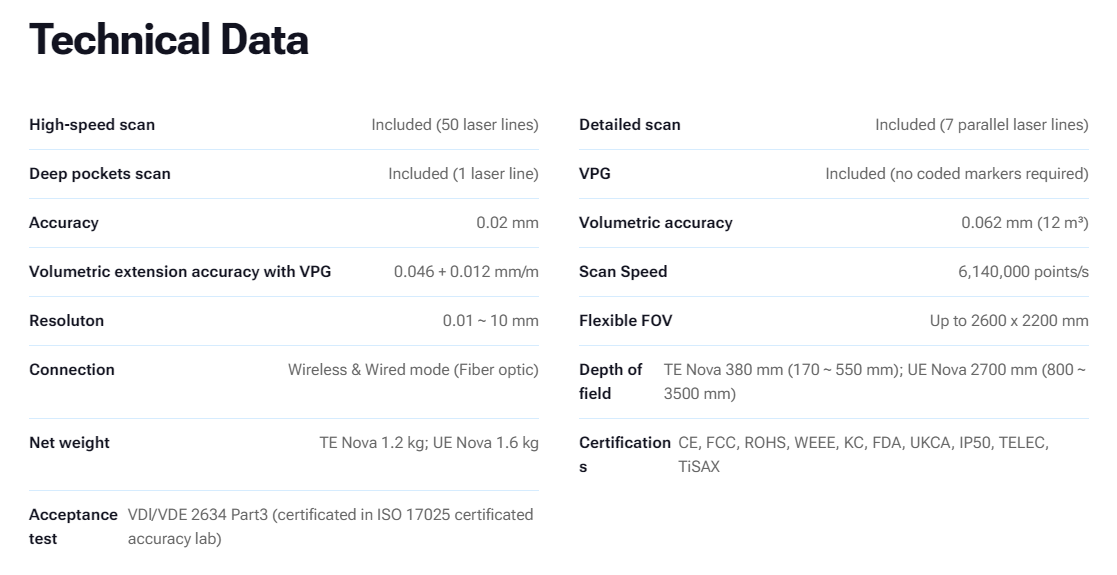Select Volumetric extension accuracy with VPG label
This screenshot has width=1117, height=575.
point(180,271)
